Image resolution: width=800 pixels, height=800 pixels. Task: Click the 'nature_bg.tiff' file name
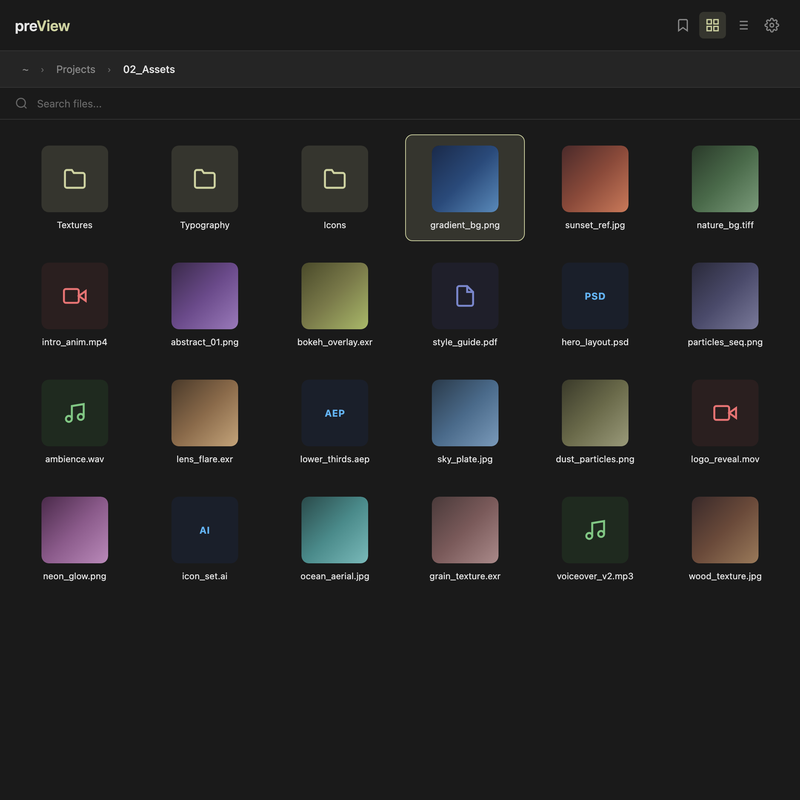[725, 225]
